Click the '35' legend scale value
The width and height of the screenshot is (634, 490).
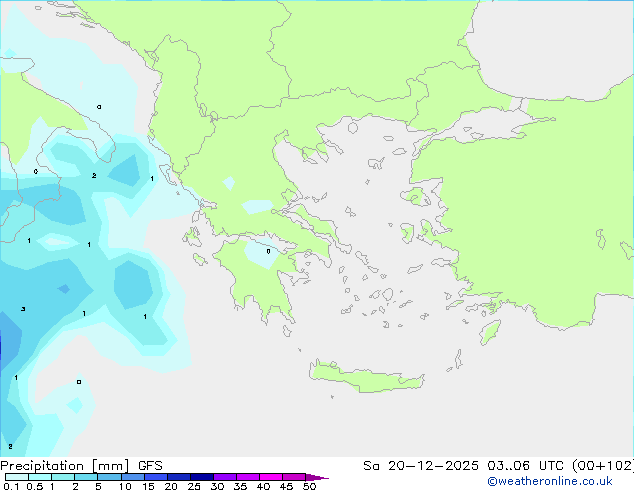pos(241,486)
